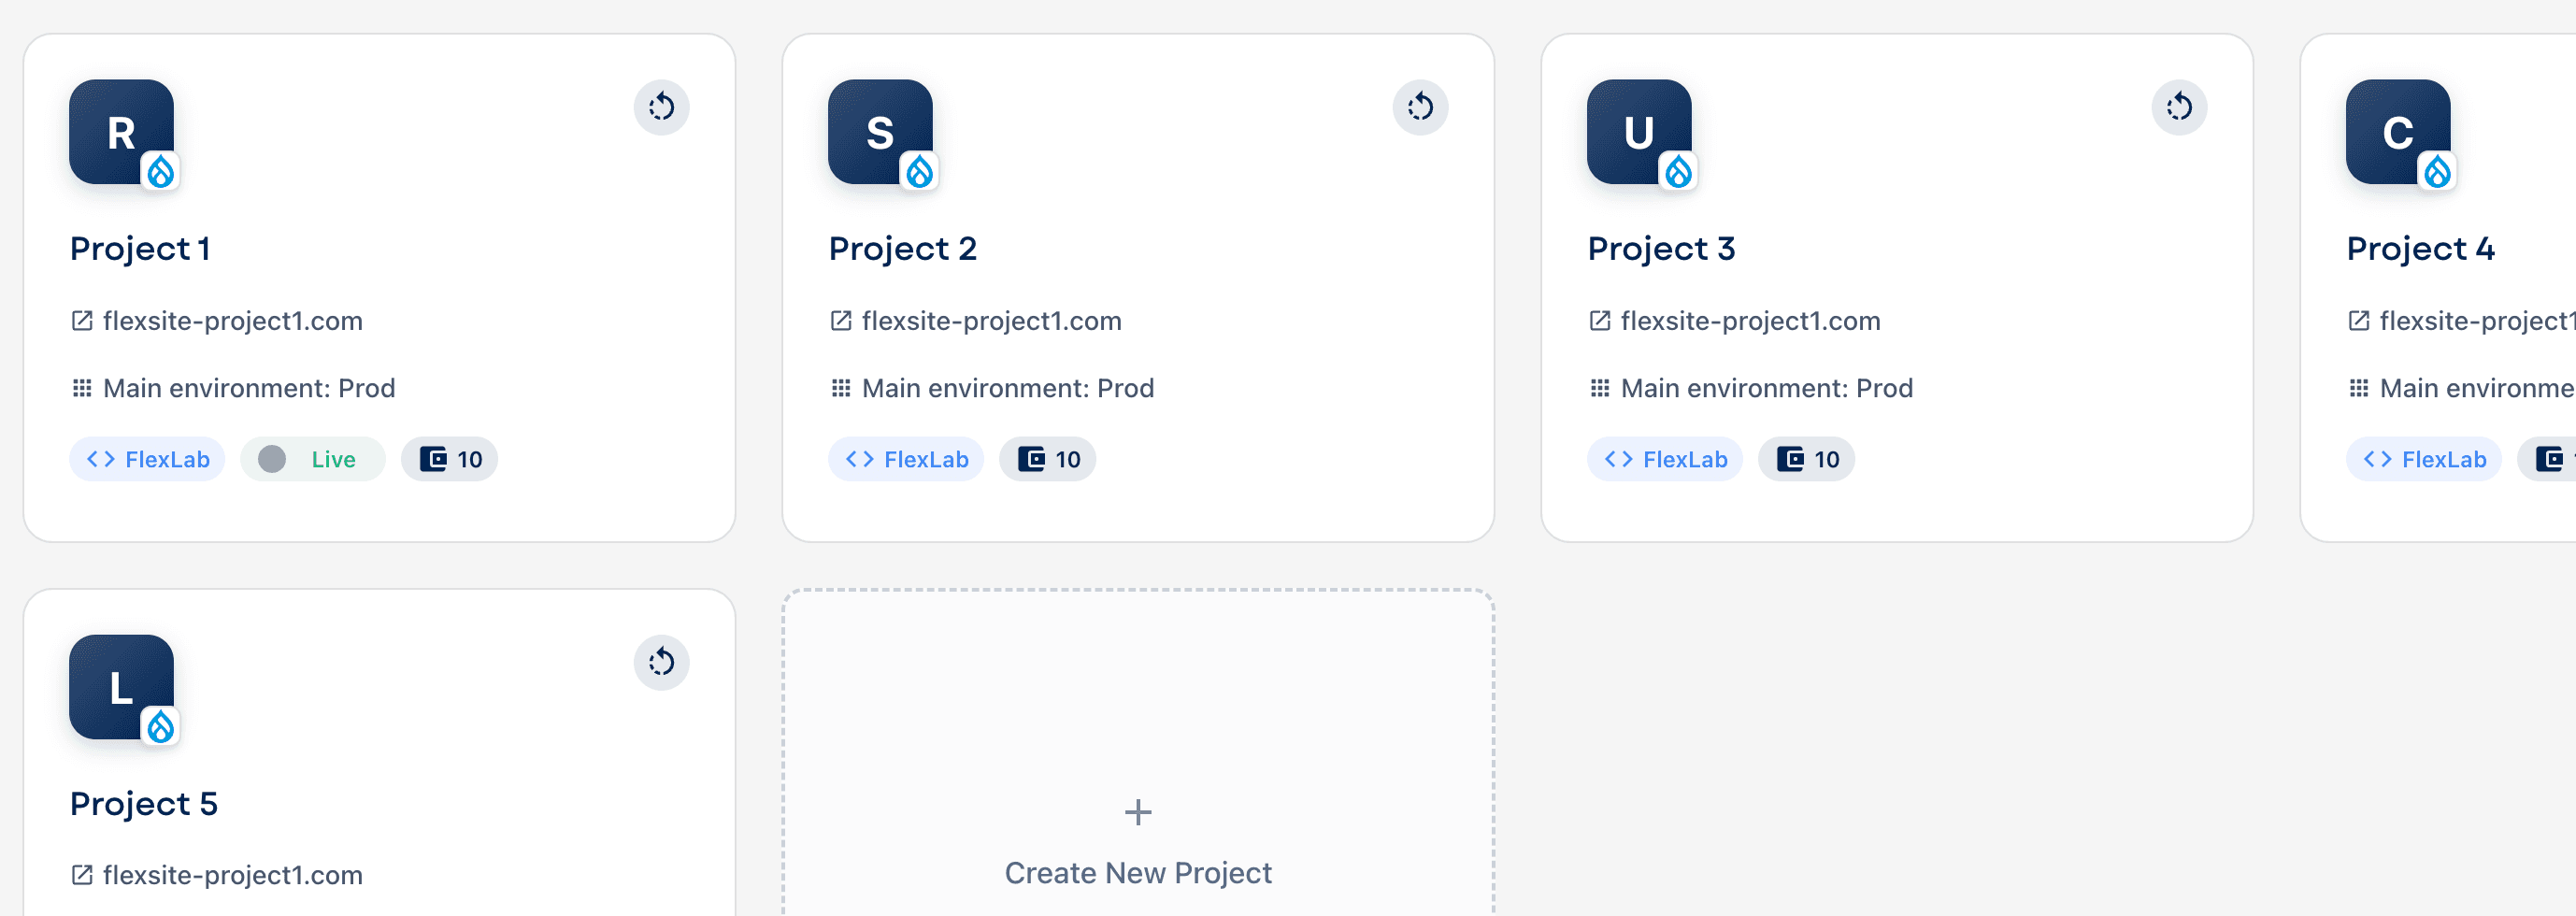Screen dimensions: 2576x916
Task: Open Project 1's flexsite-project1.com link
Action: [x=231, y=321]
